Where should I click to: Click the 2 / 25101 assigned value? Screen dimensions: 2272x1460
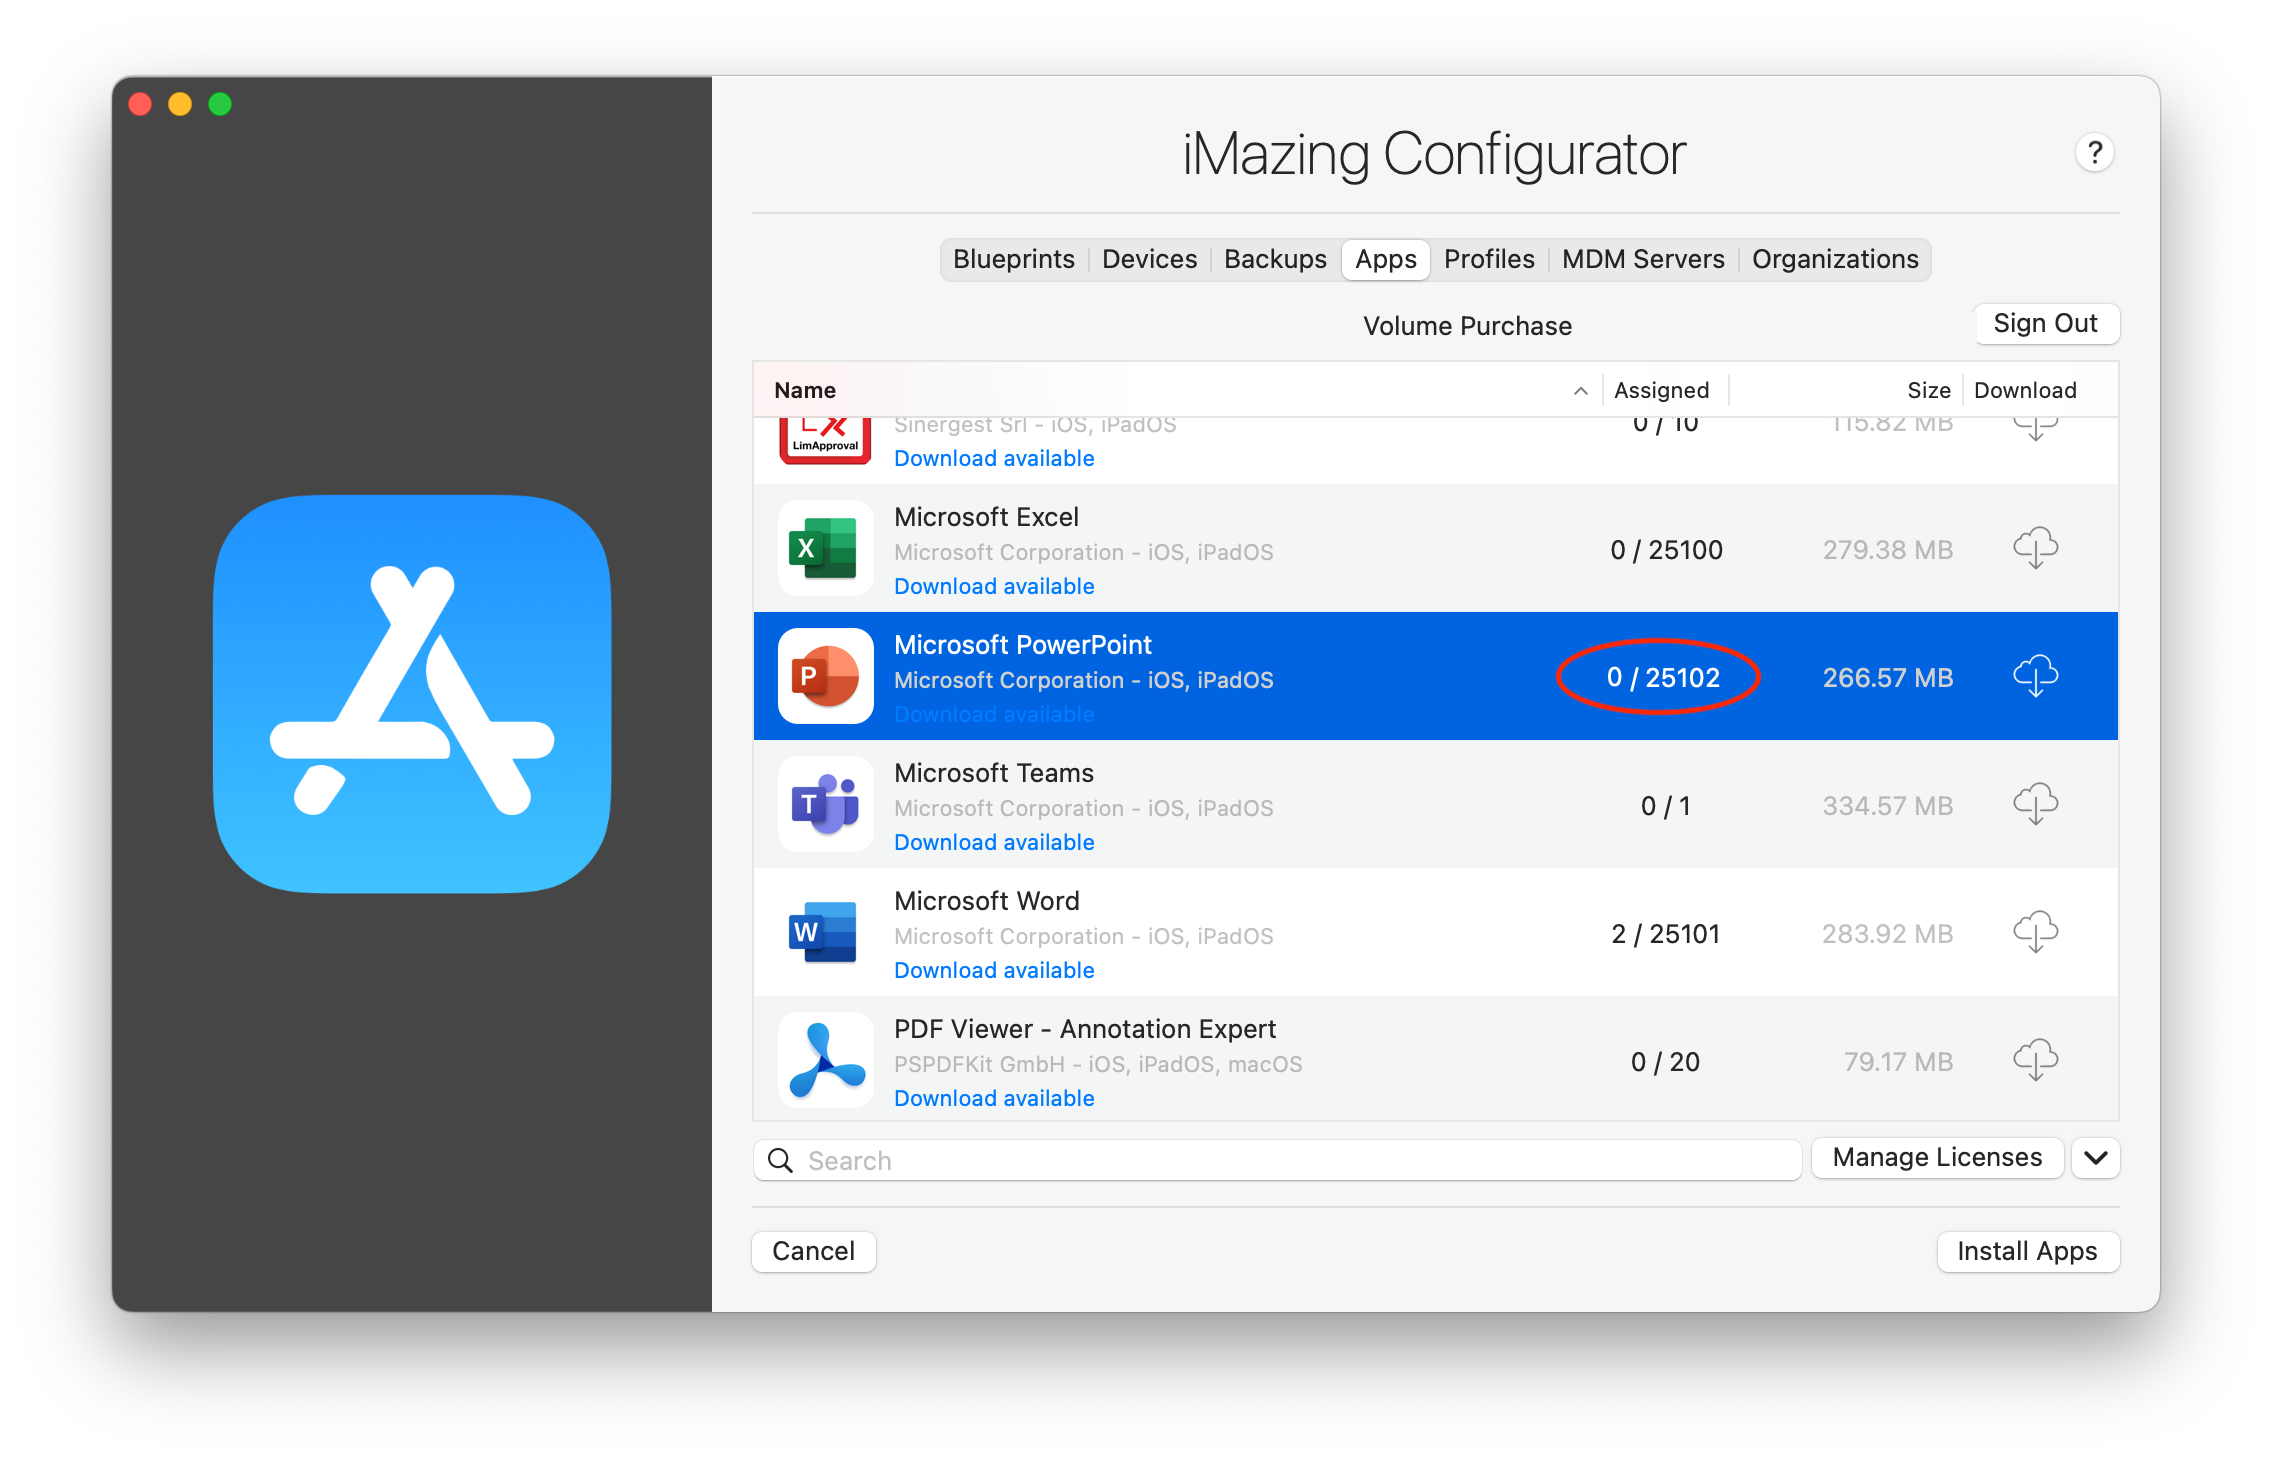[1665, 934]
